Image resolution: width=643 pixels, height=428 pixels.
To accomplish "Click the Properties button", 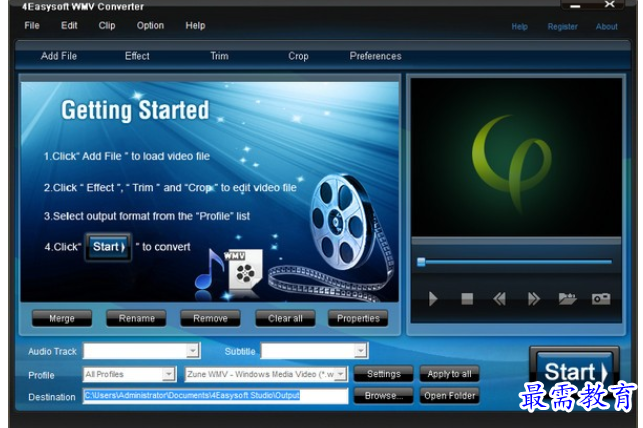I will [358, 318].
